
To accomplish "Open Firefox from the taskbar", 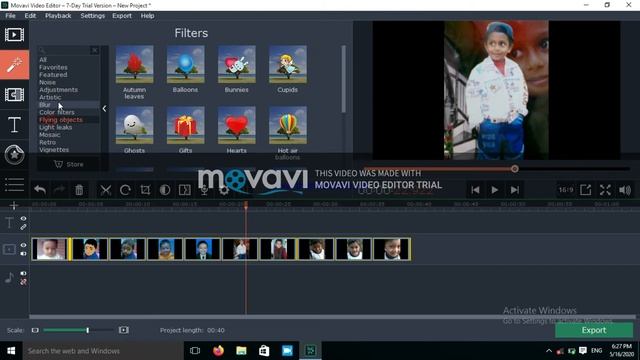I will click(218, 351).
